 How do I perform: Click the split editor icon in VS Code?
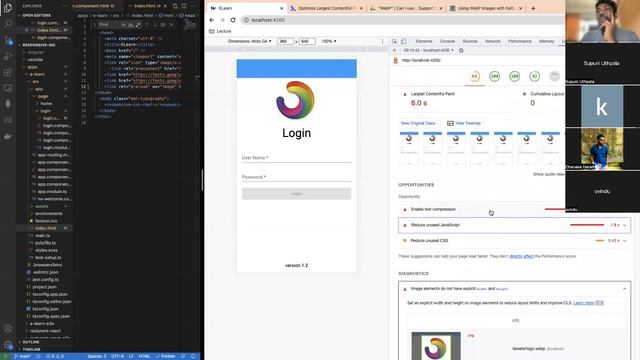pos(184,6)
